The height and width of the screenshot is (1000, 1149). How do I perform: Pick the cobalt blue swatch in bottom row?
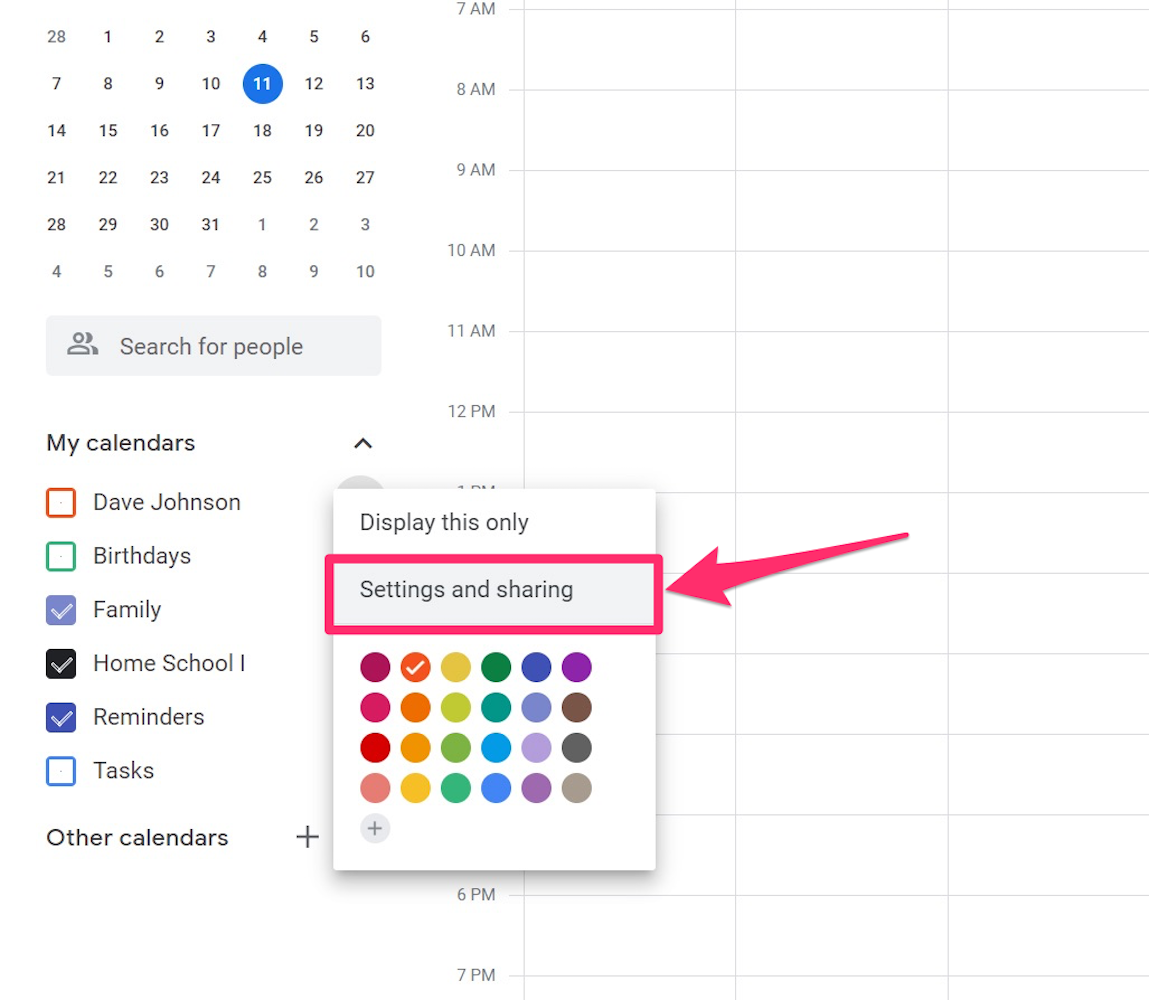[x=496, y=788]
